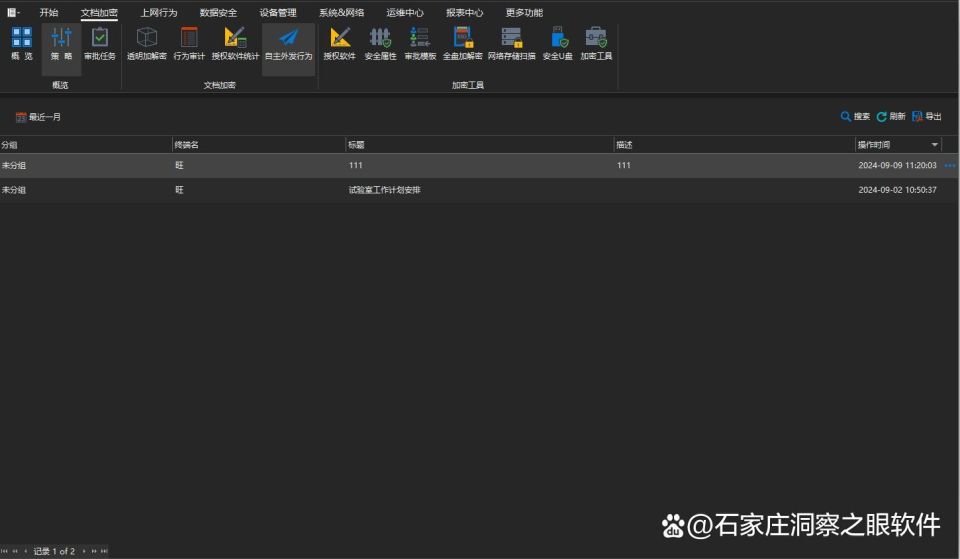Sort by the 标题 column header

pyautogui.click(x=479, y=144)
